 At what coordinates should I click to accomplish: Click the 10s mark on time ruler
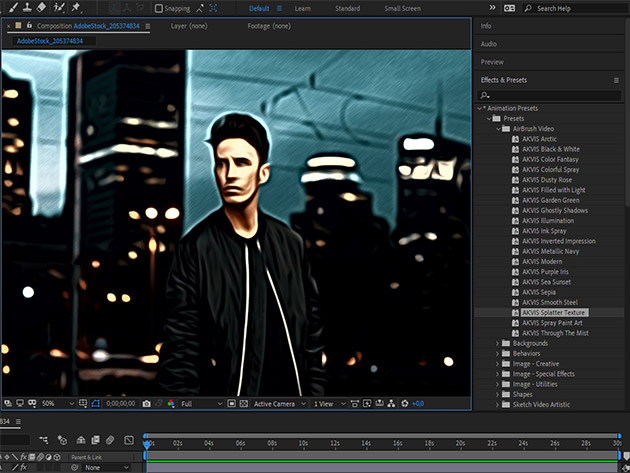[x=302, y=441]
